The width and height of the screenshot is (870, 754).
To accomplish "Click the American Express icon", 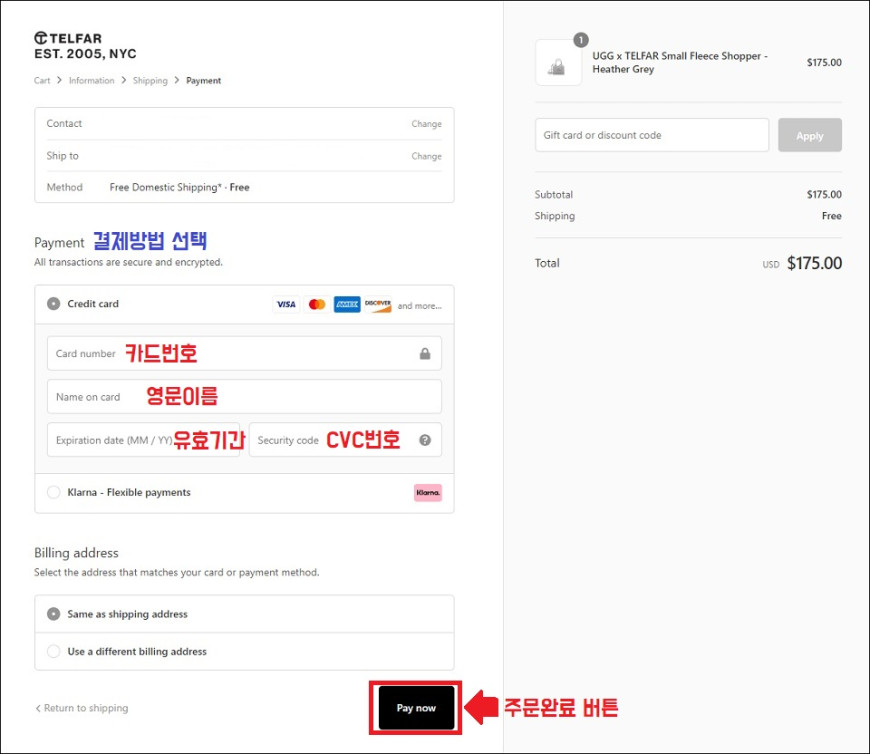I will click(x=347, y=304).
